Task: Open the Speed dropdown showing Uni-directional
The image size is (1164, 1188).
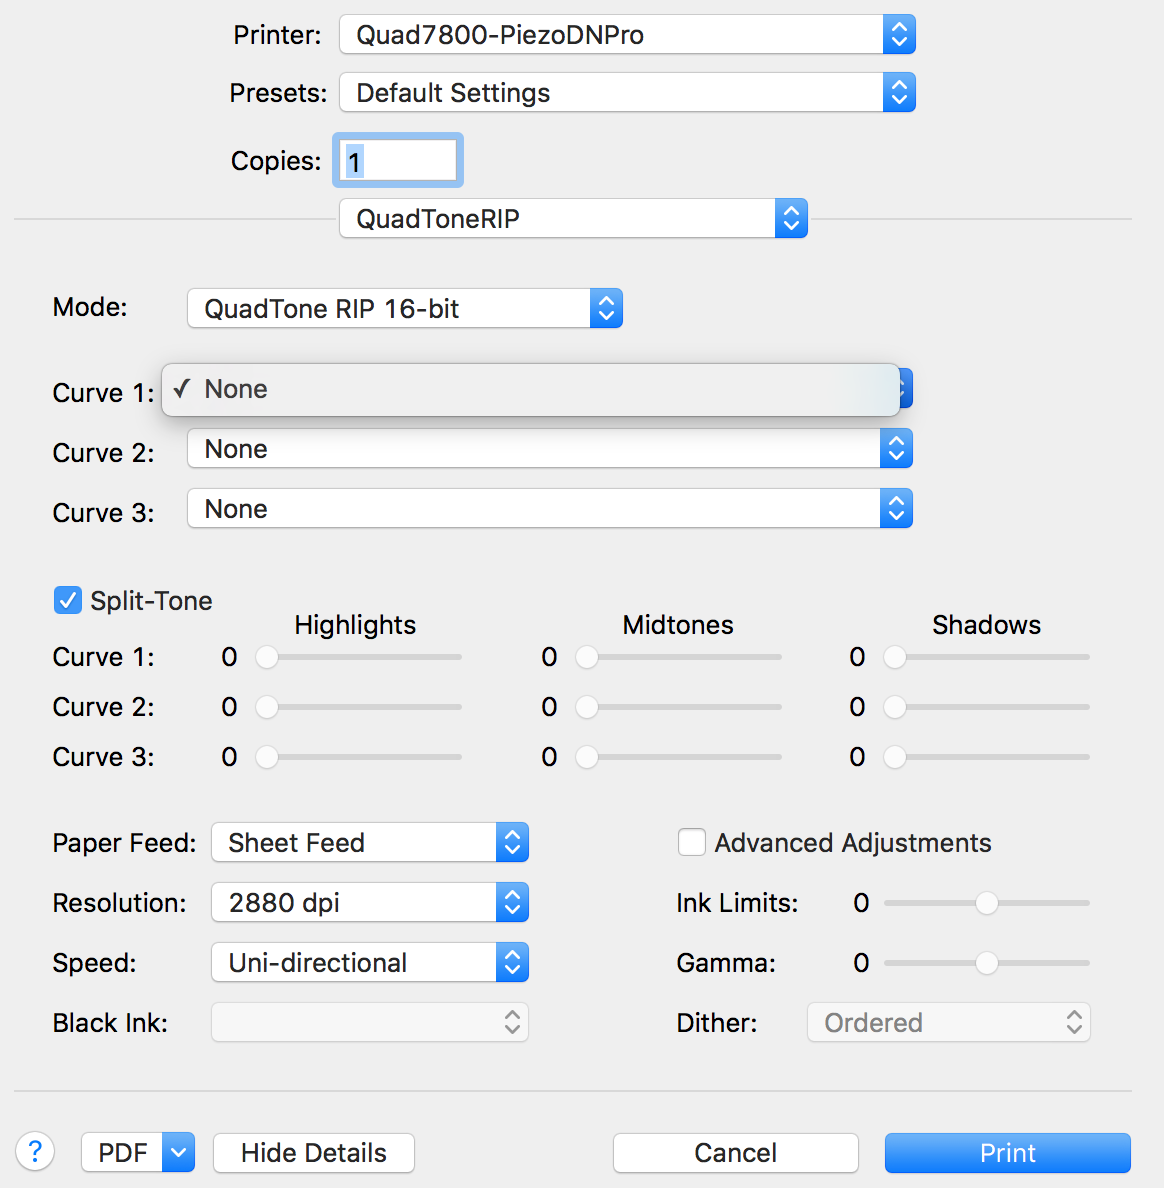Action: click(370, 962)
